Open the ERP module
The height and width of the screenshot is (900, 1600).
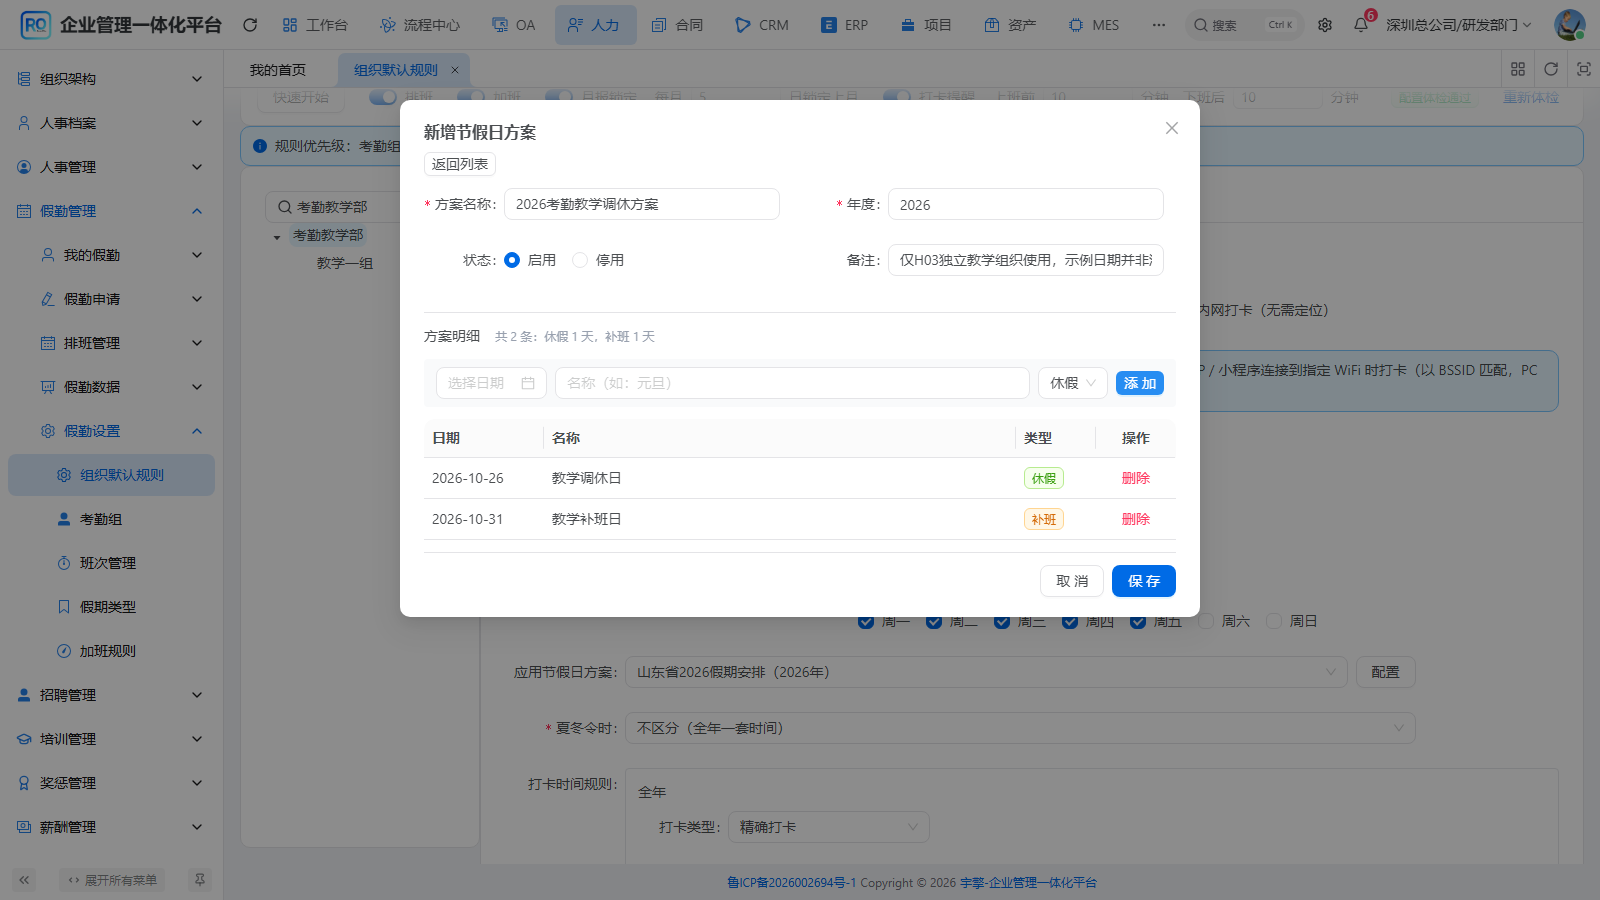point(844,25)
